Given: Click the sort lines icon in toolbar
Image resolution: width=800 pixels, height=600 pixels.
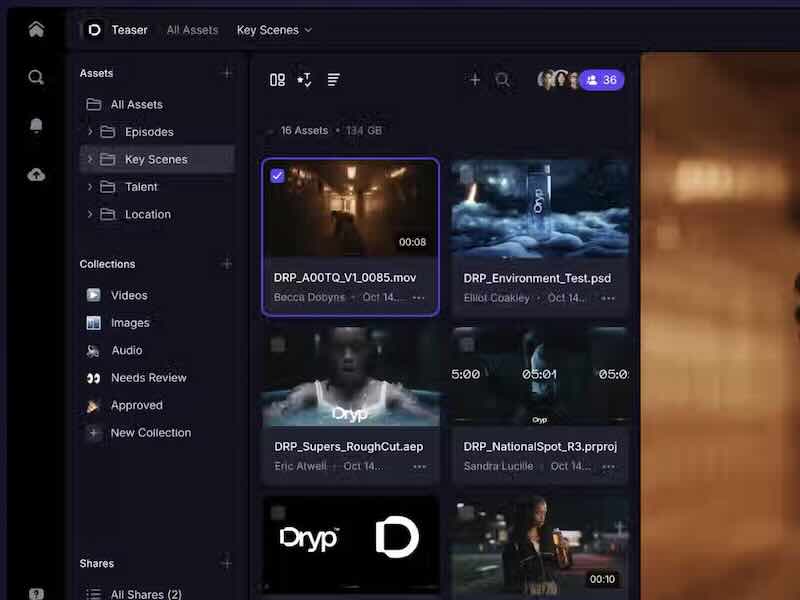Looking at the screenshot, I should [334, 80].
